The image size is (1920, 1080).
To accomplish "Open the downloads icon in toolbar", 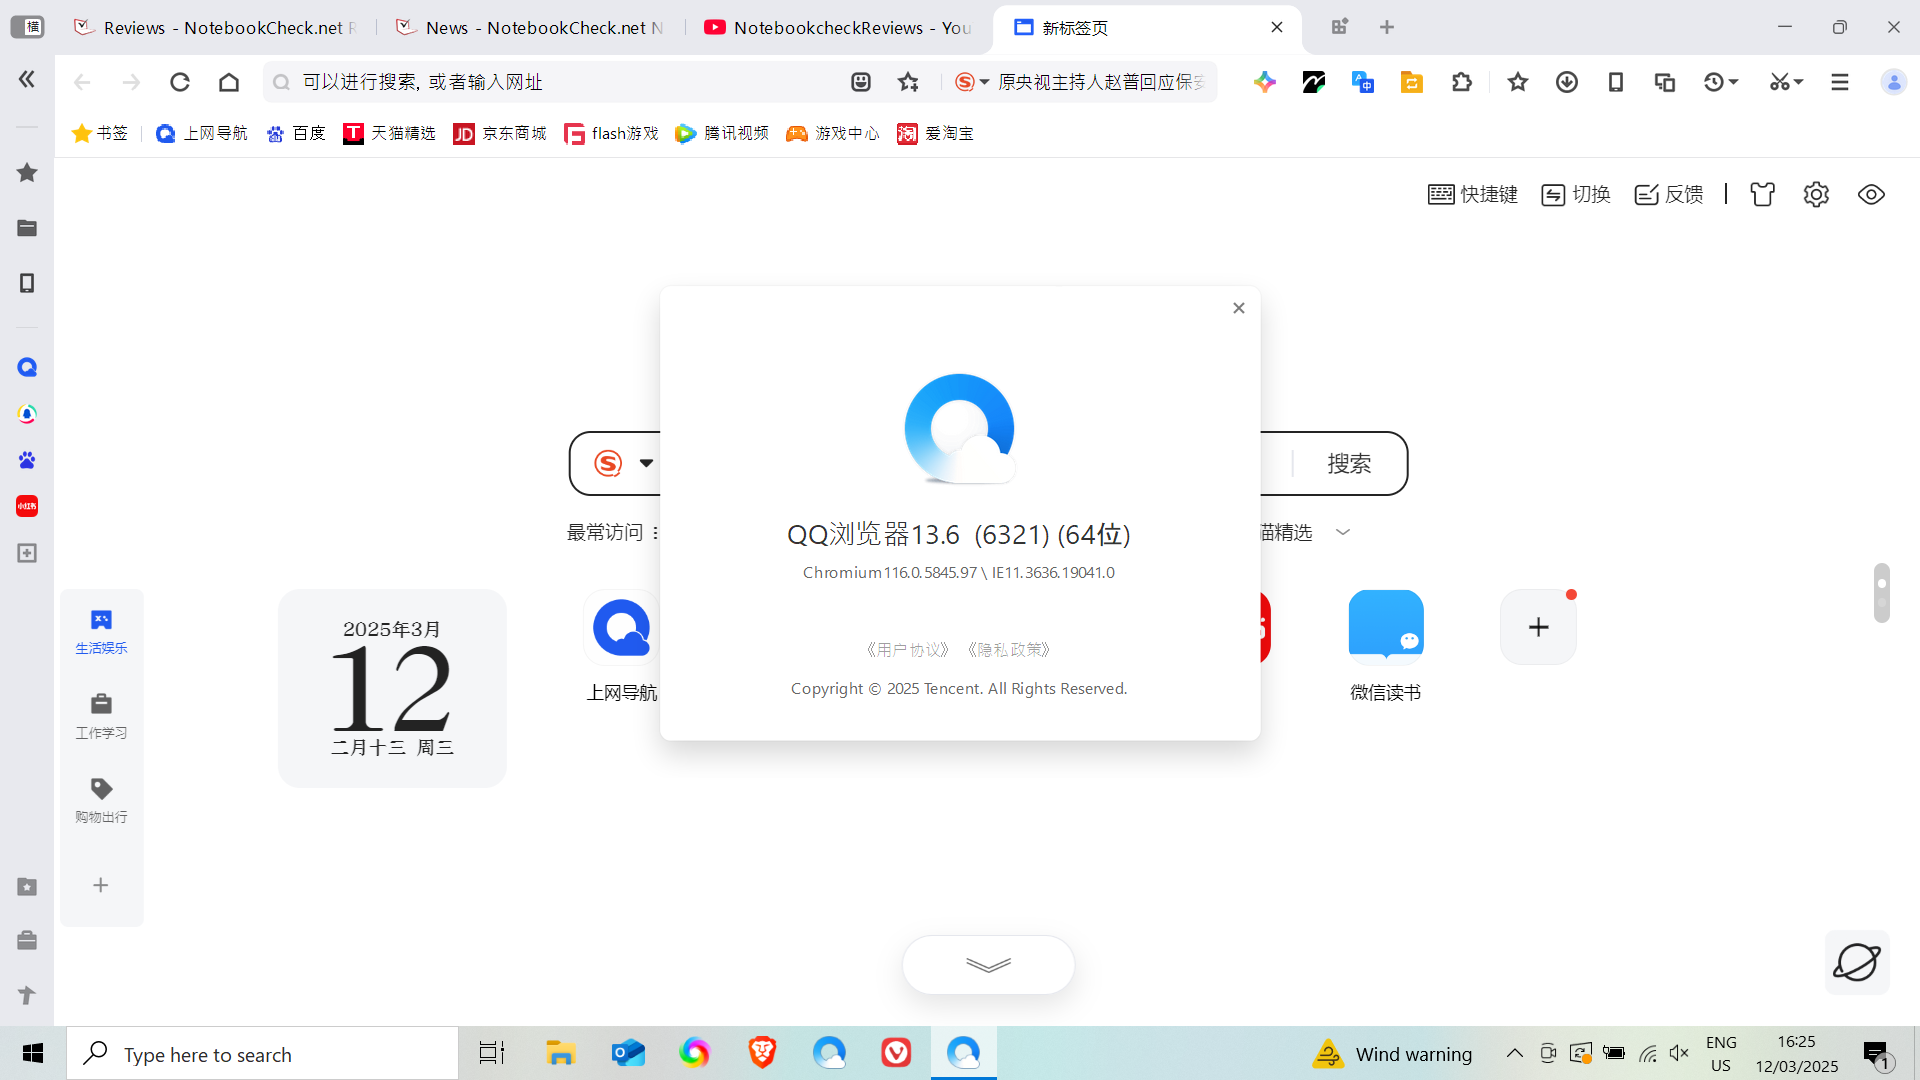I will click(1567, 82).
